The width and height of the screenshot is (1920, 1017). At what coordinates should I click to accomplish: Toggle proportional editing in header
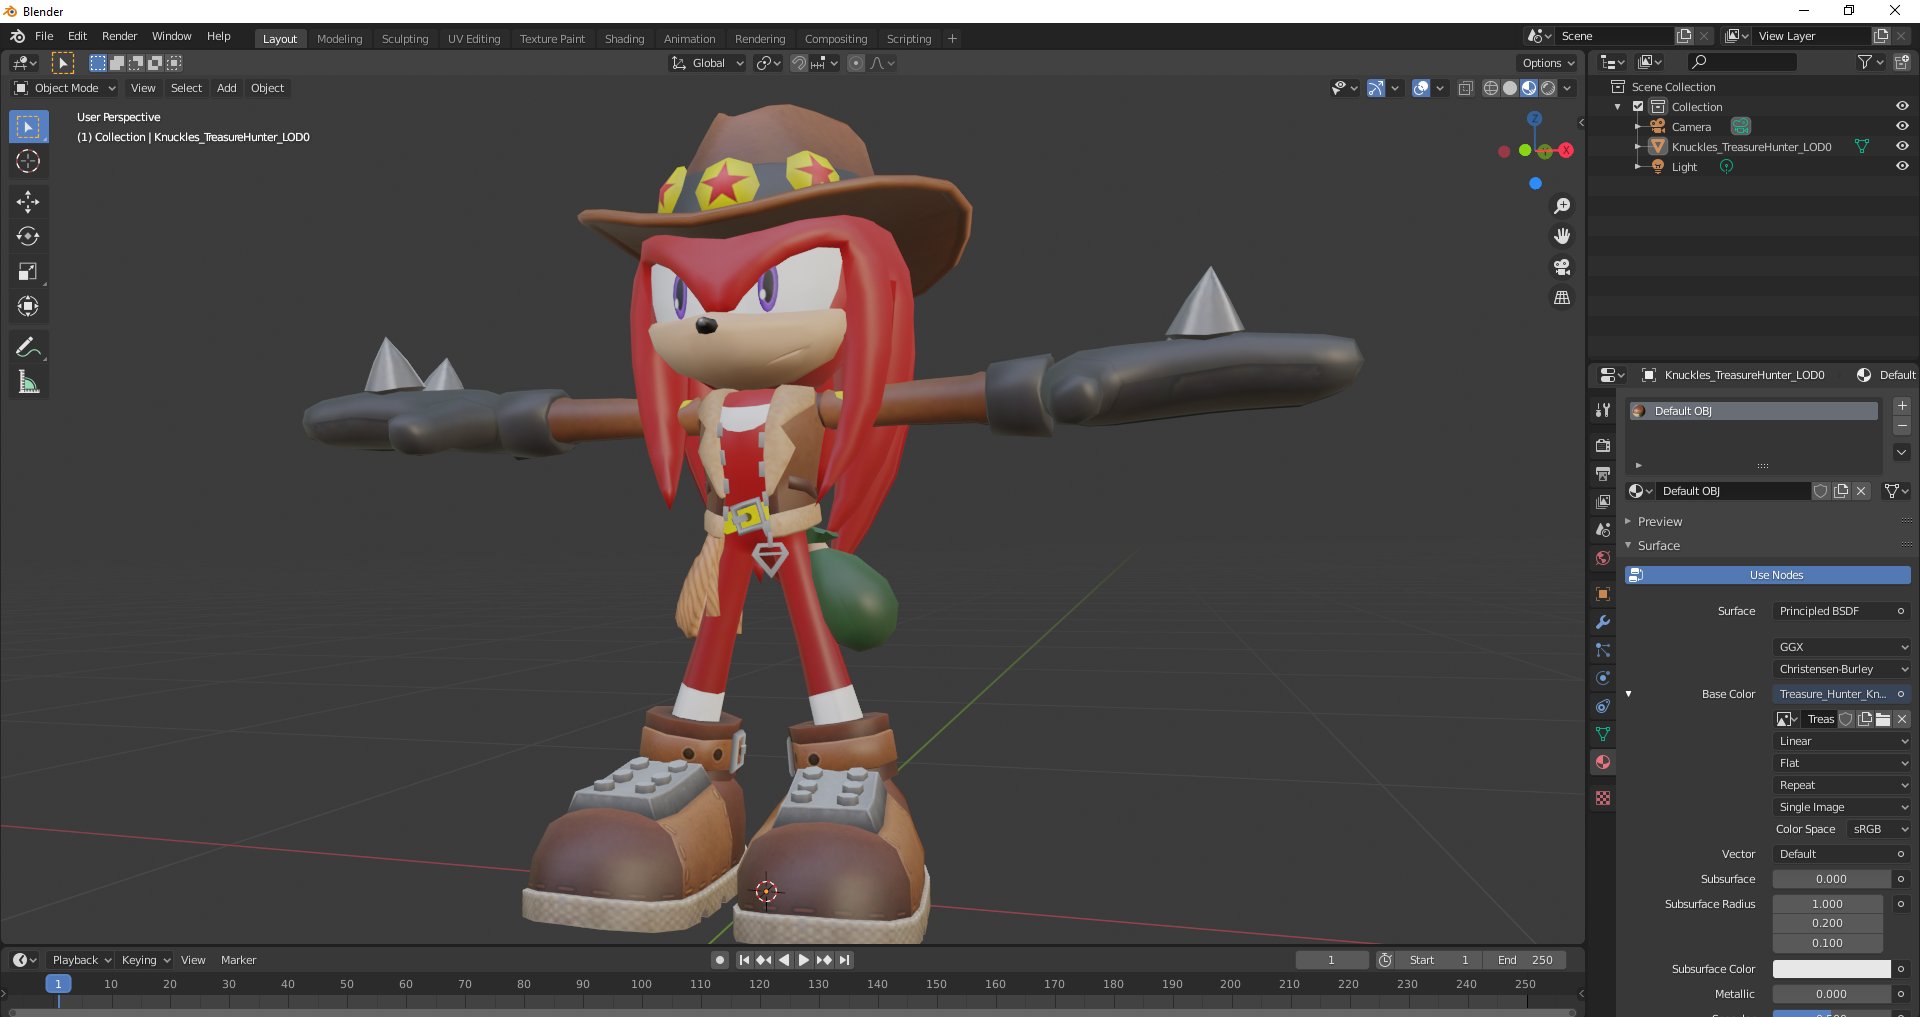[x=856, y=63]
